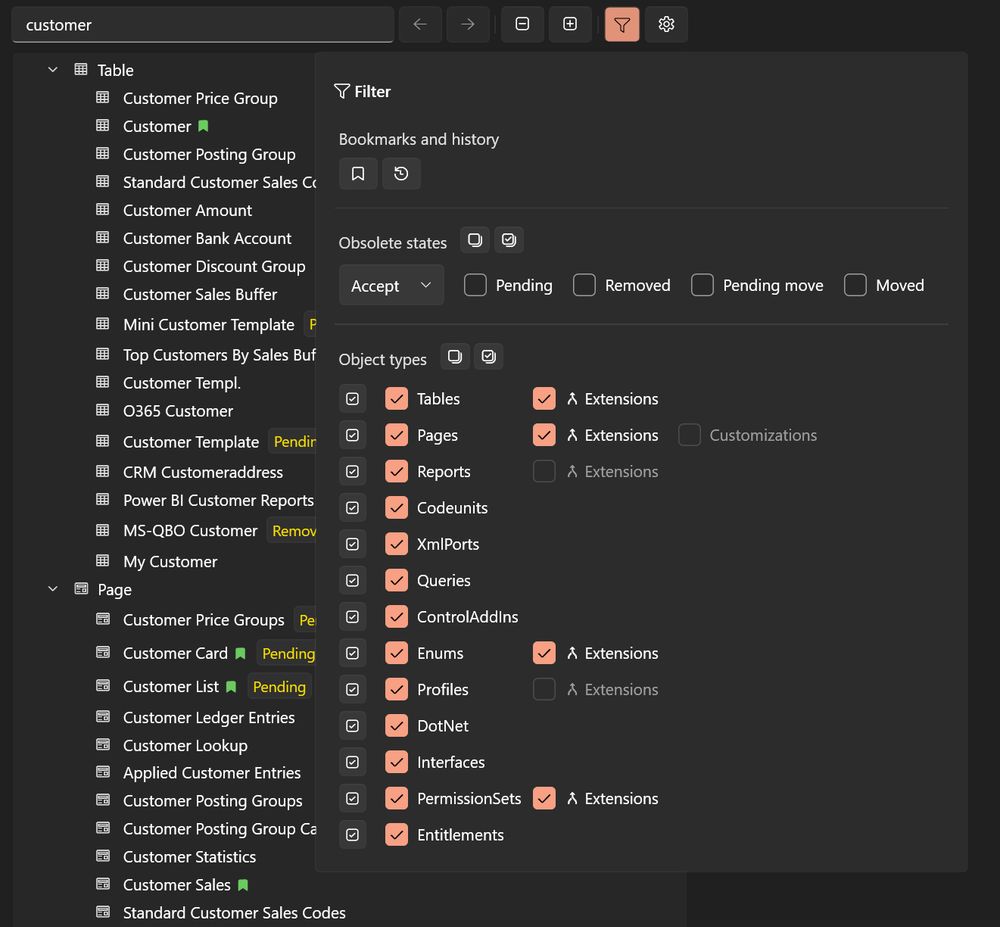Select the Customer Statistics page
The height and width of the screenshot is (927, 1000).
[x=189, y=857]
